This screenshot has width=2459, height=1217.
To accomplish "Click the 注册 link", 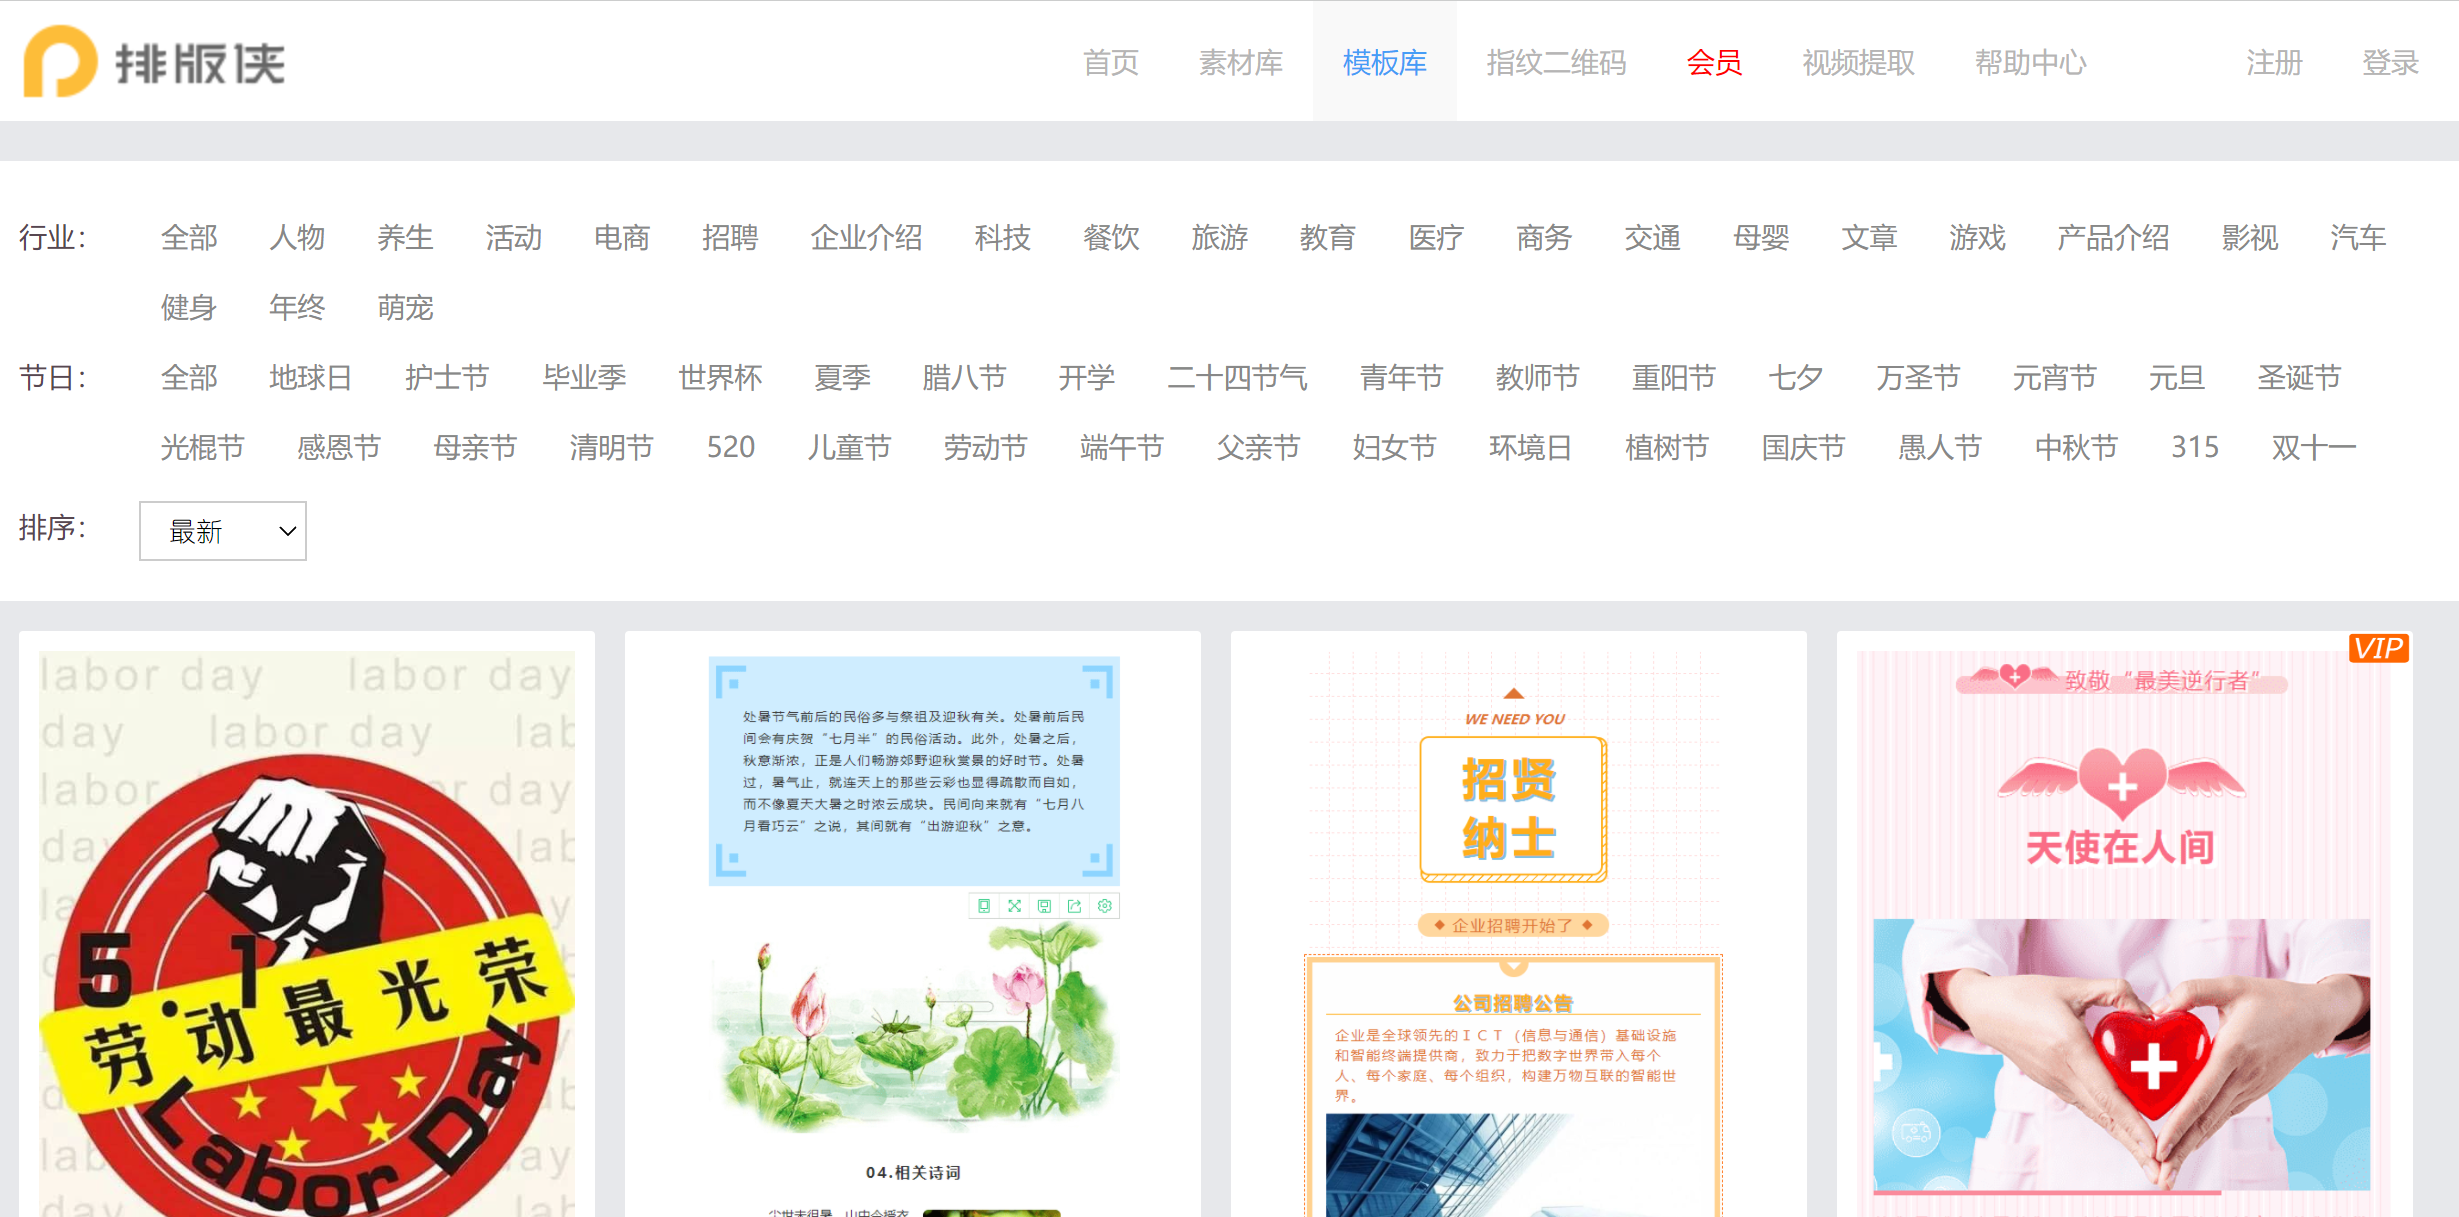I will pyautogui.click(x=2274, y=62).
